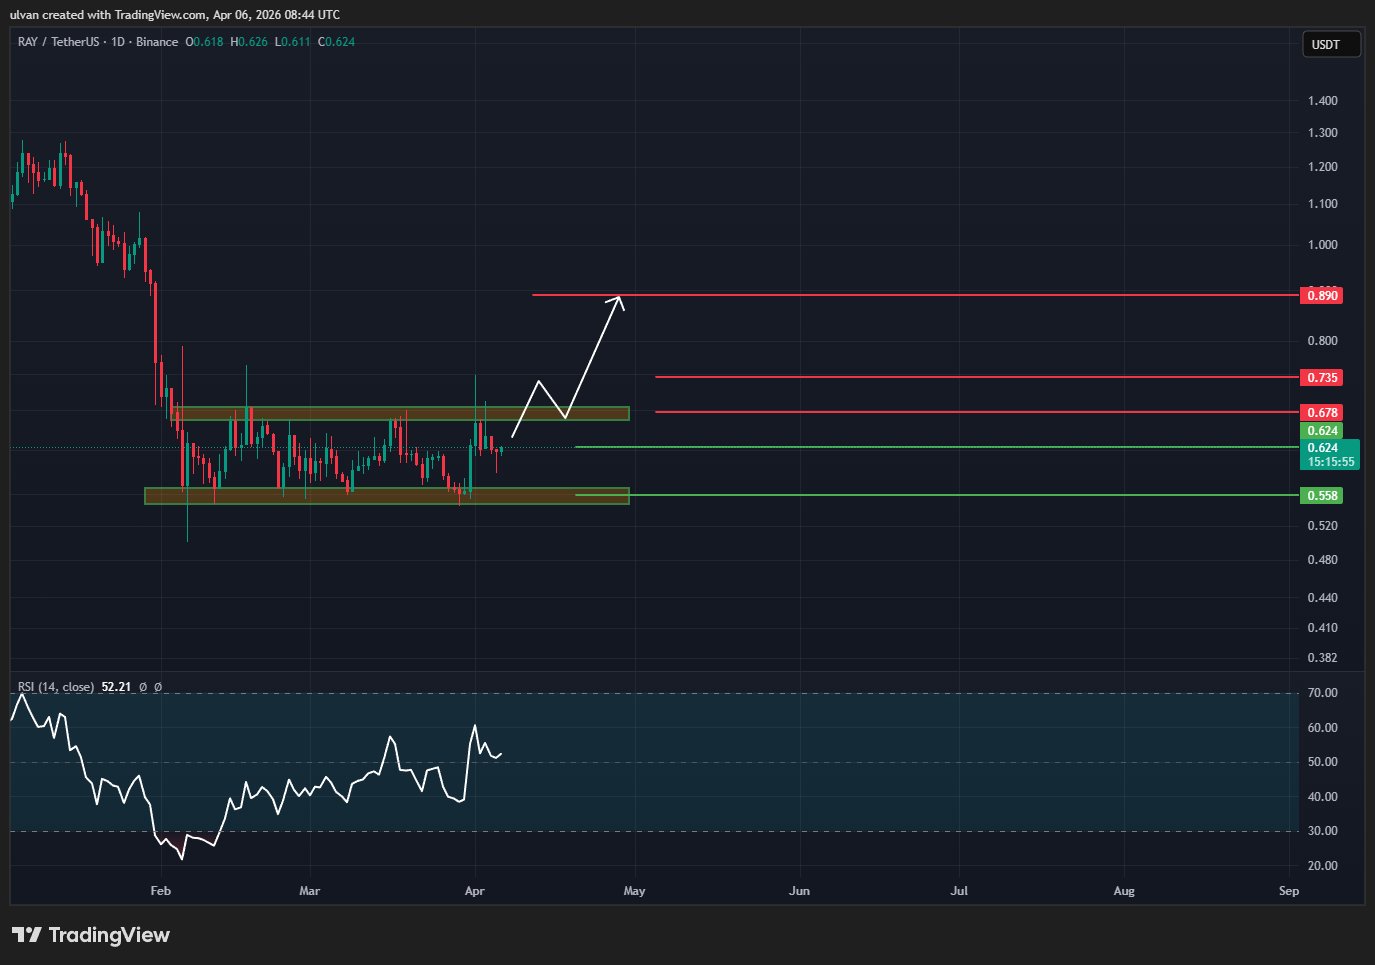
Task: Click the current price countdown label 15:15:55
Action: 1330,462
